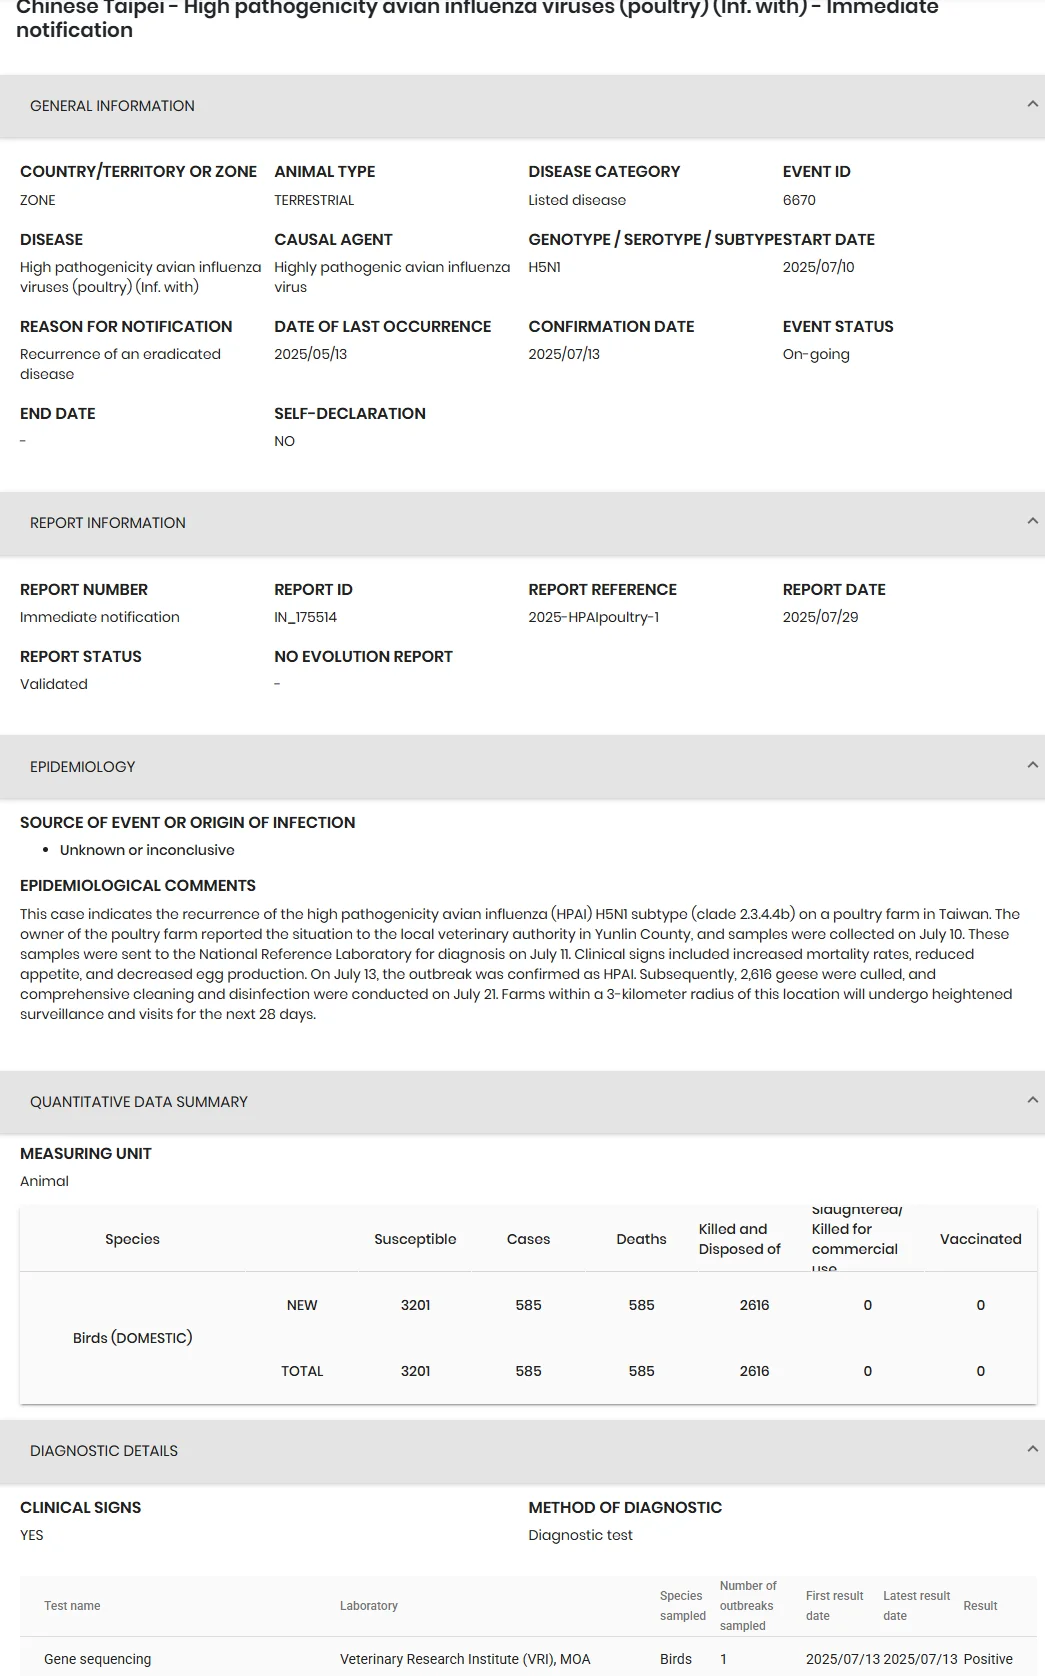Collapse General Information using its chevron icon
1045x1676 pixels.
(x=1032, y=104)
